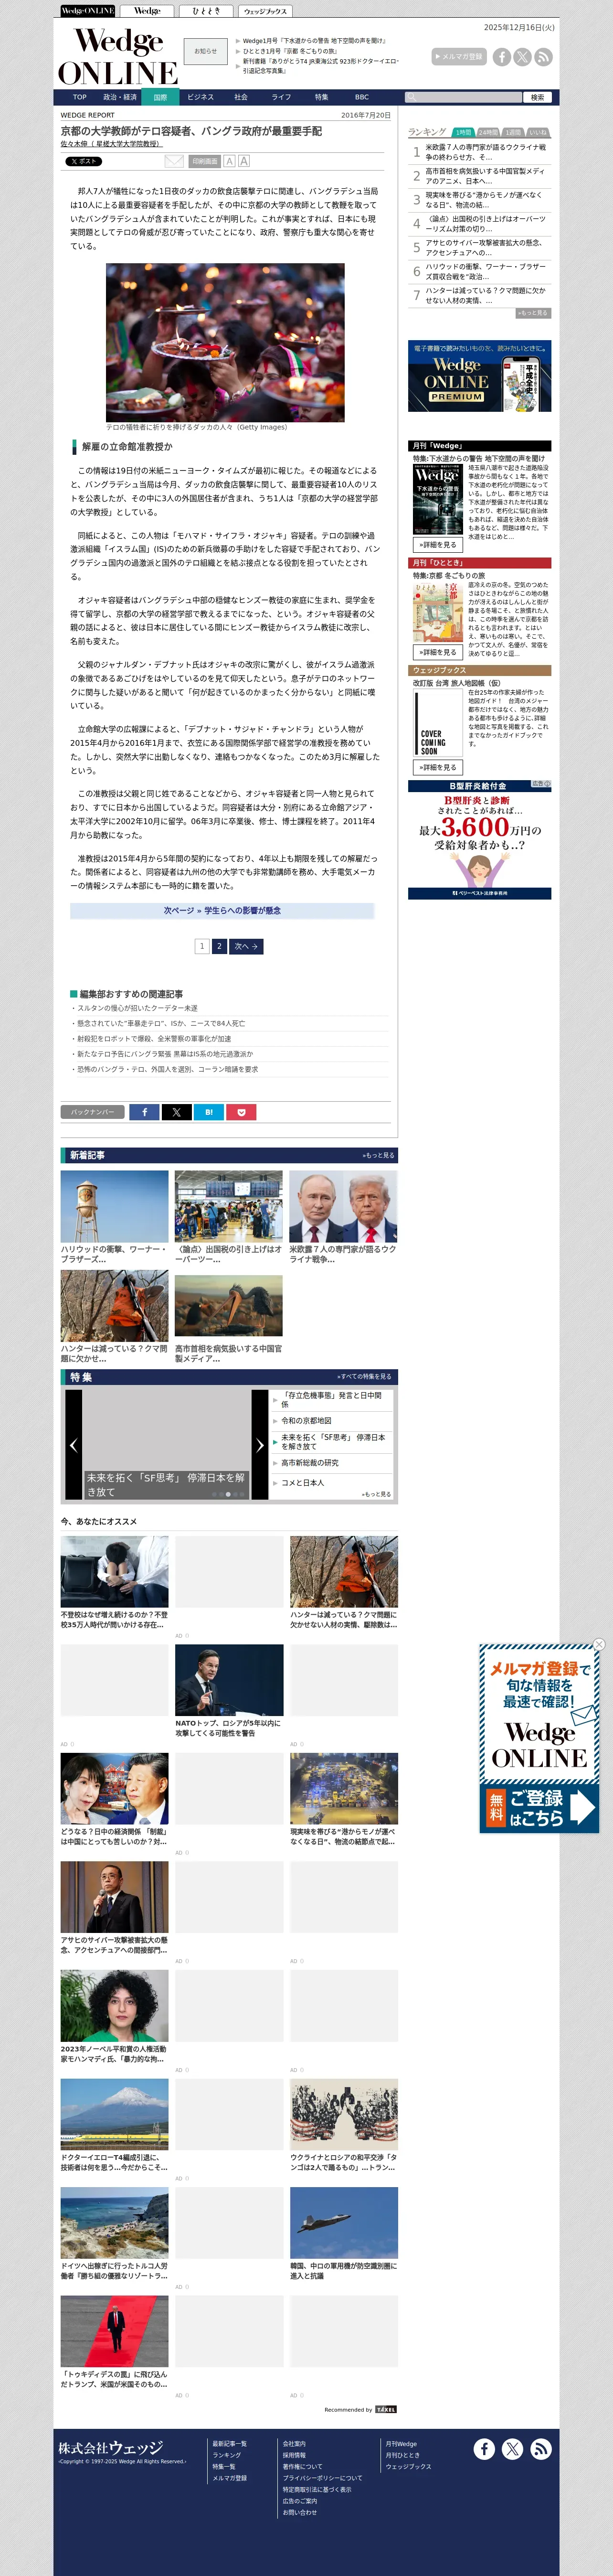Open X (Twitter) icon in the header

(x=522, y=57)
